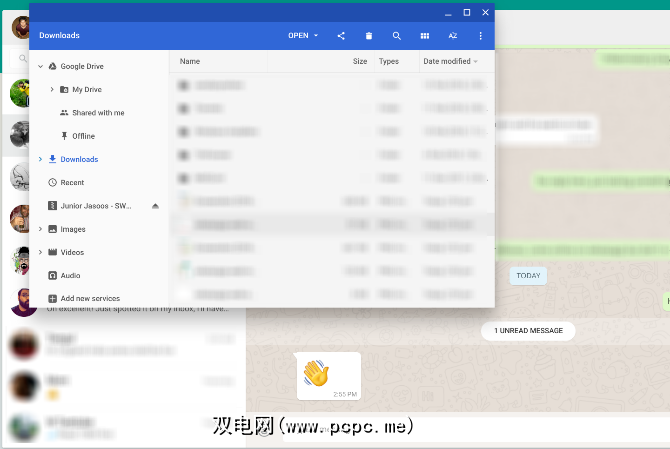The image size is (670, 449).
Task: Select Downloads in the sidebar
Action: [79, 159]
